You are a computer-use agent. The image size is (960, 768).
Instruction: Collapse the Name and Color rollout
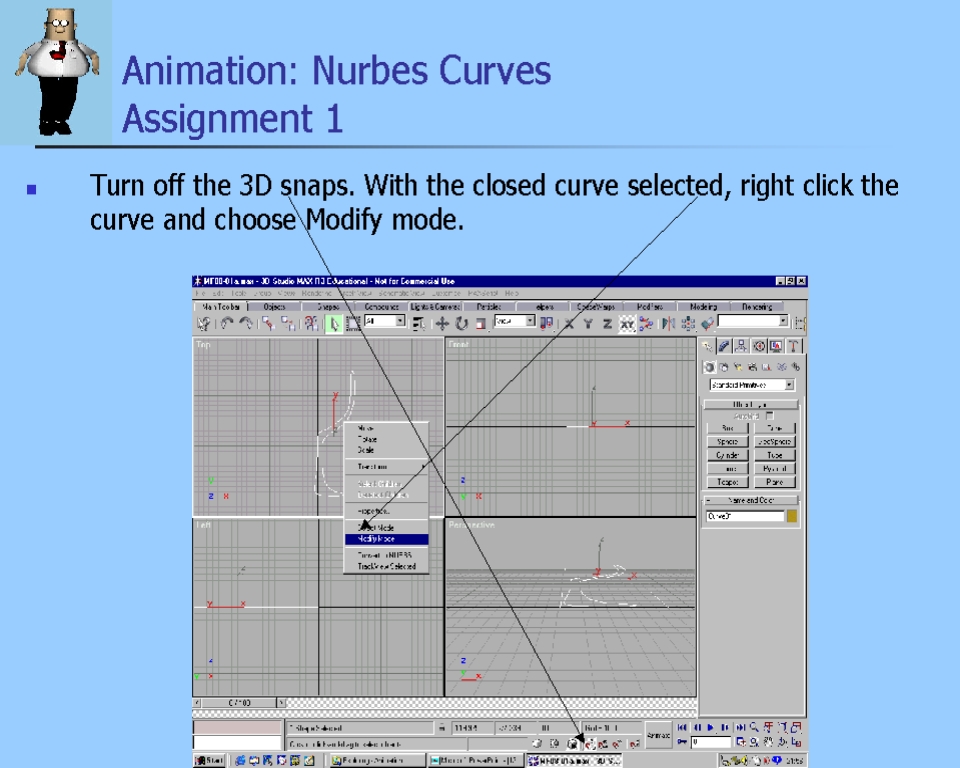click(751, 500)
